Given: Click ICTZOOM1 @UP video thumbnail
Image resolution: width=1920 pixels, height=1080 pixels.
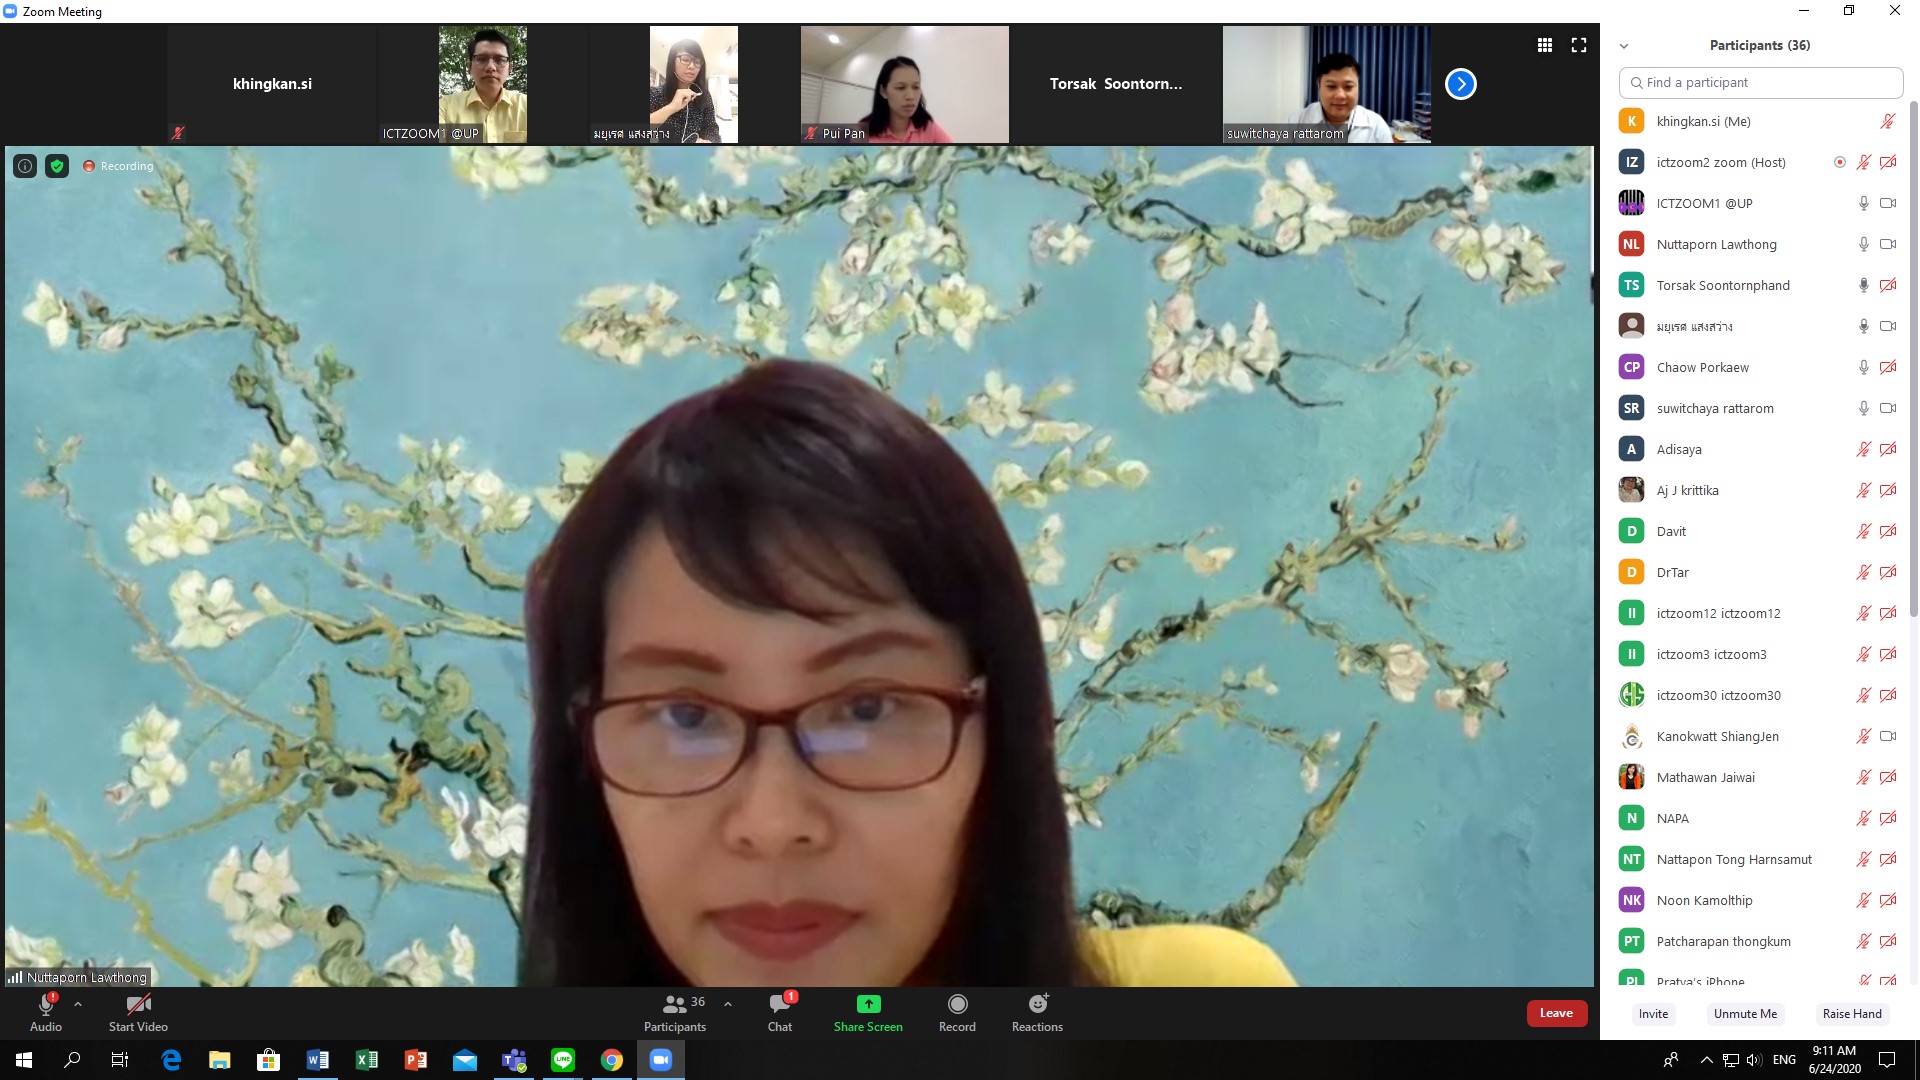Looking at the screenshot, I should (482, 84).
